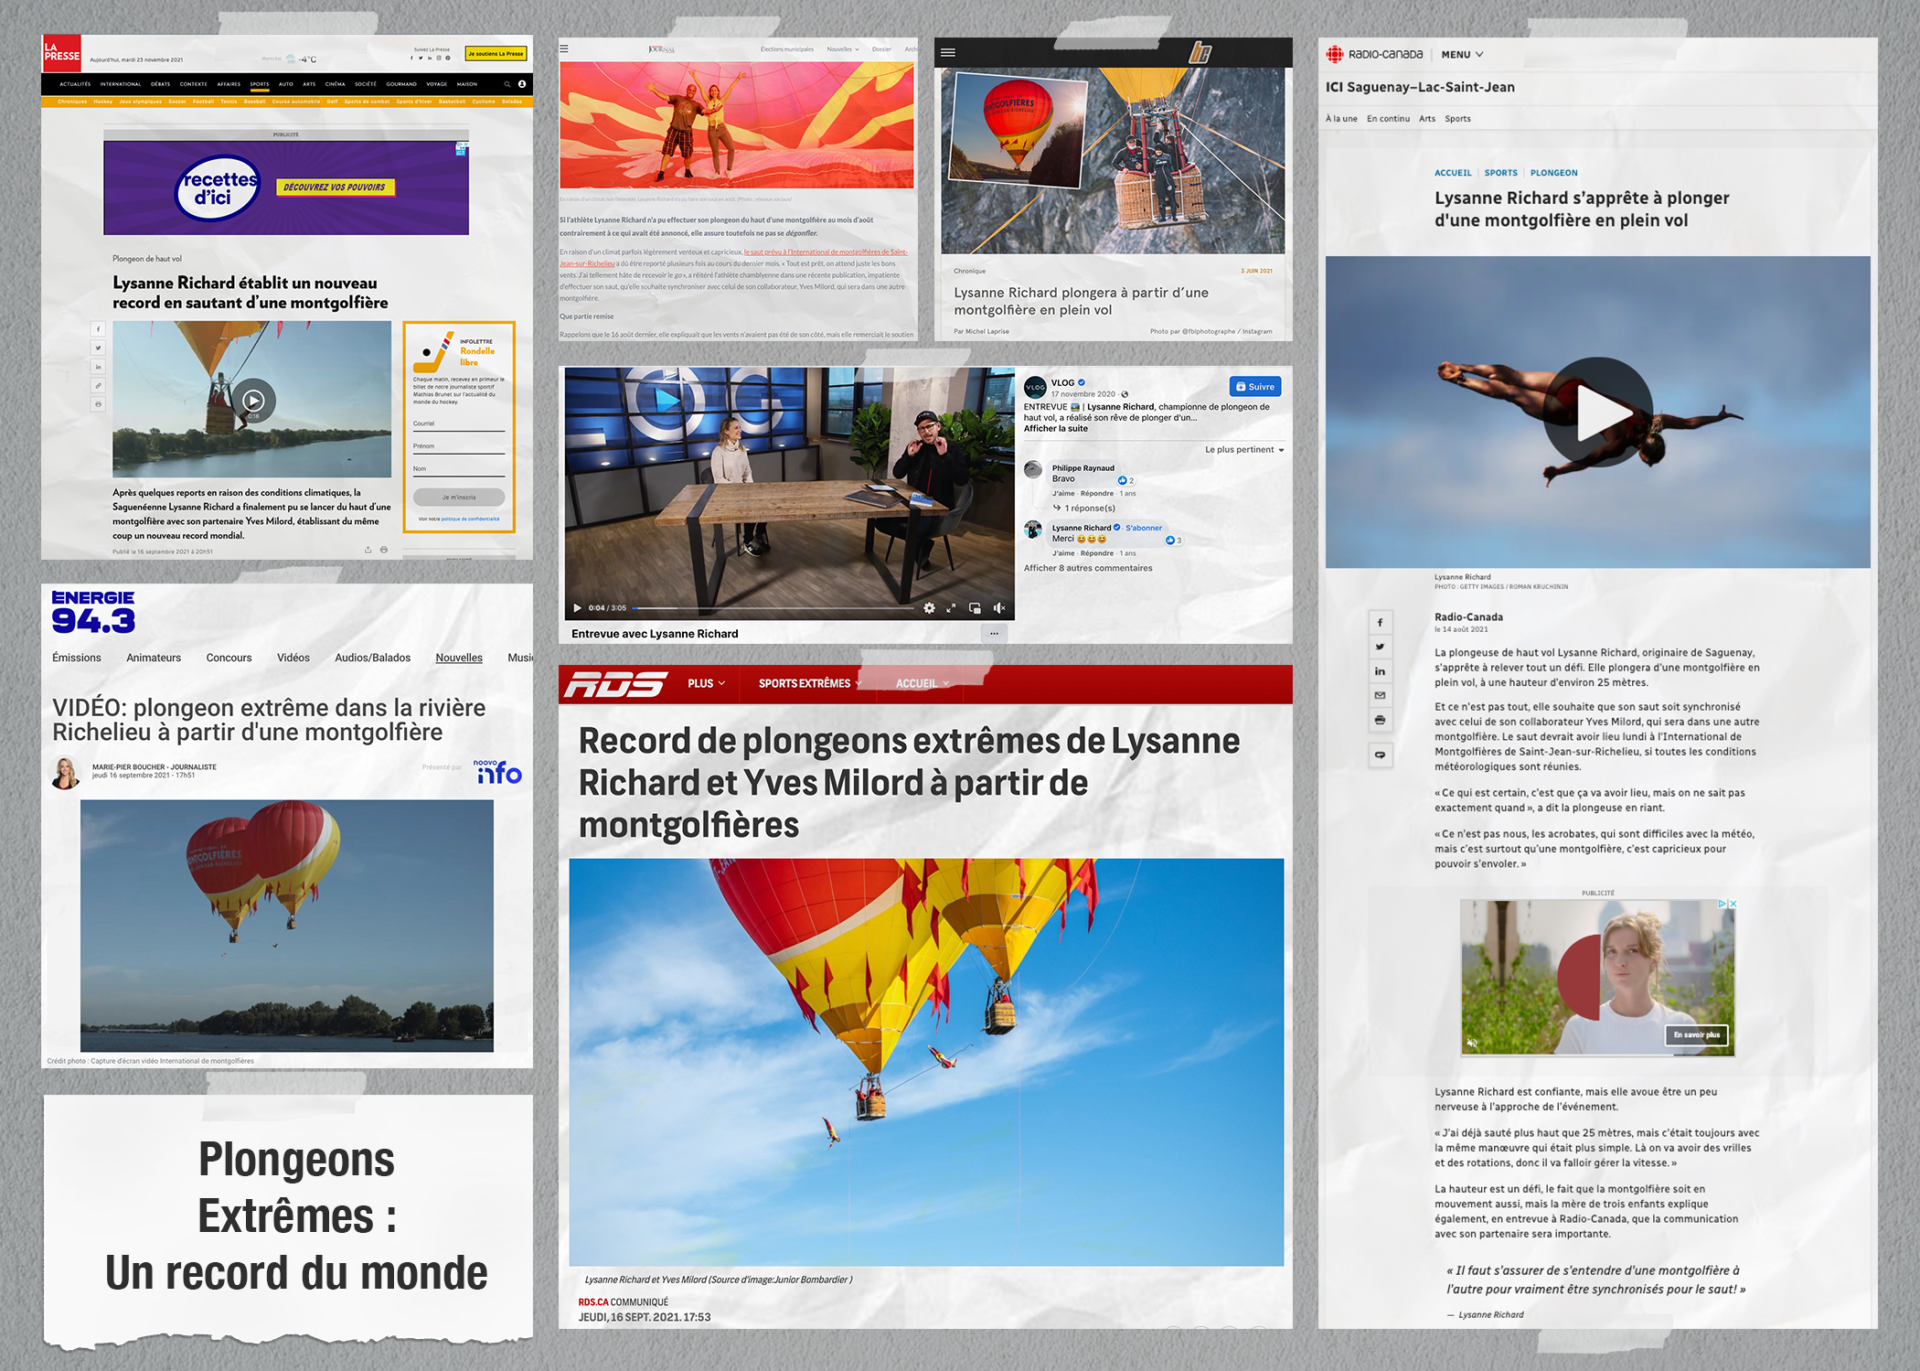
Task: Unmute the interview video speaker icon
Action: [x=999, y=608]
